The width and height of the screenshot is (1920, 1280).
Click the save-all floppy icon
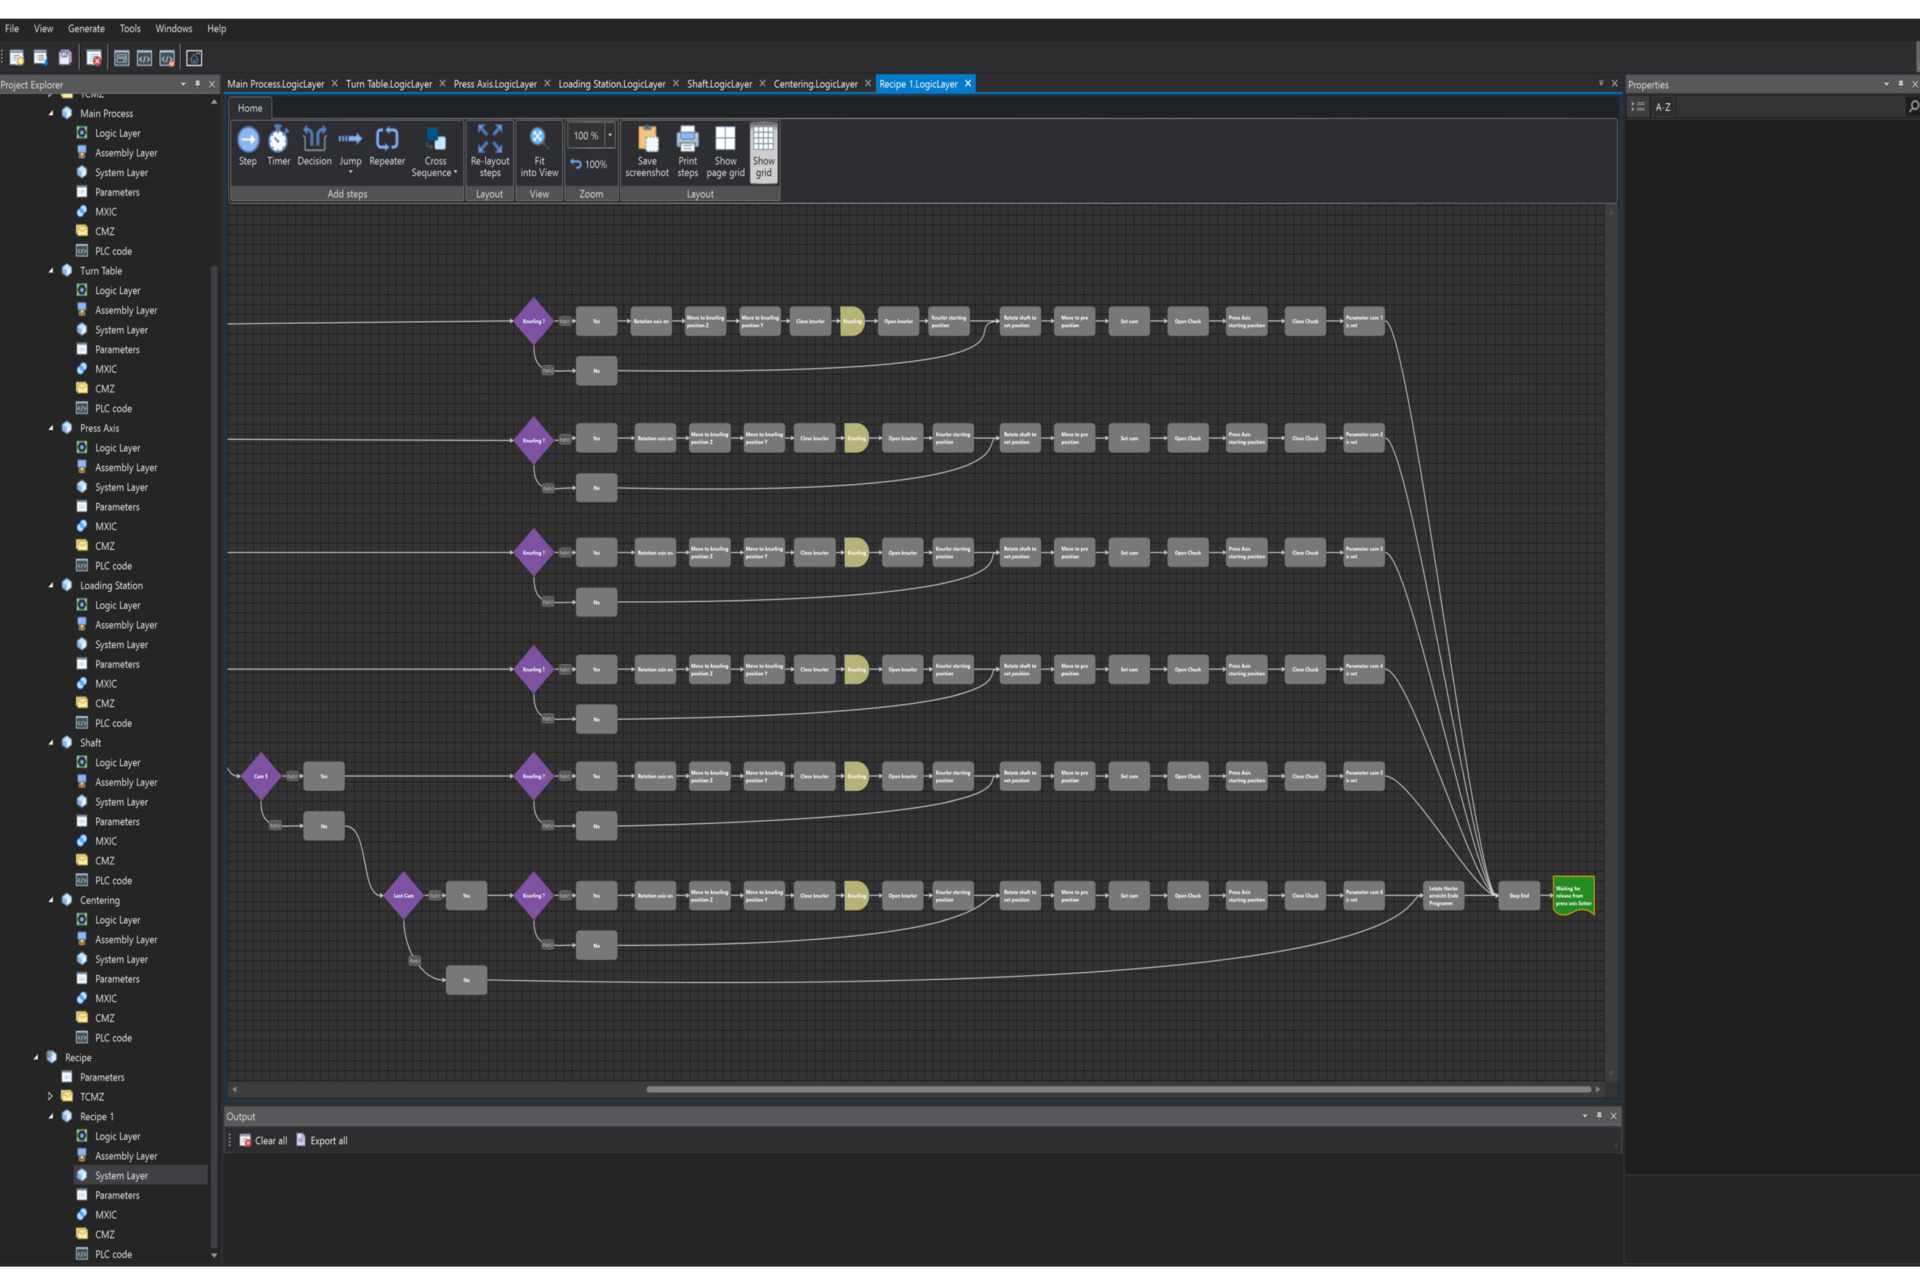65,58
